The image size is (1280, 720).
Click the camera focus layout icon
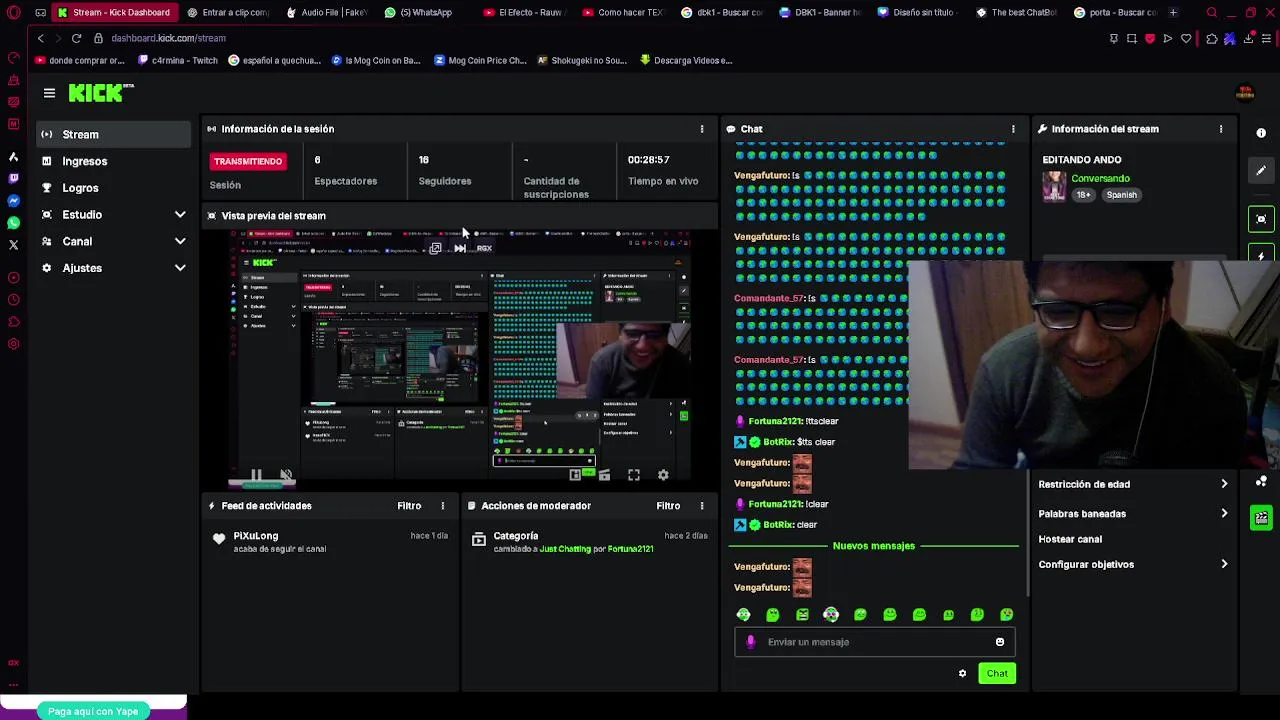coord(1261,218)
